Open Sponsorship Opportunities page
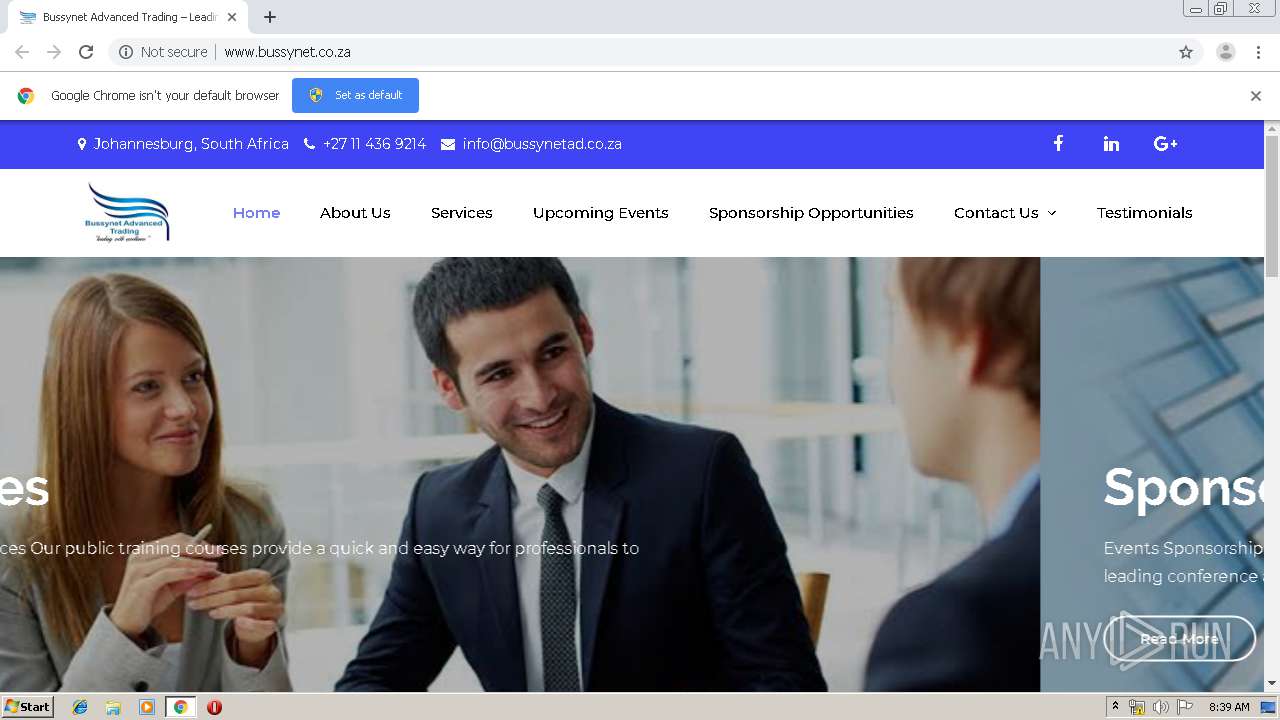 pyautogui.click(x=811, y=213)
